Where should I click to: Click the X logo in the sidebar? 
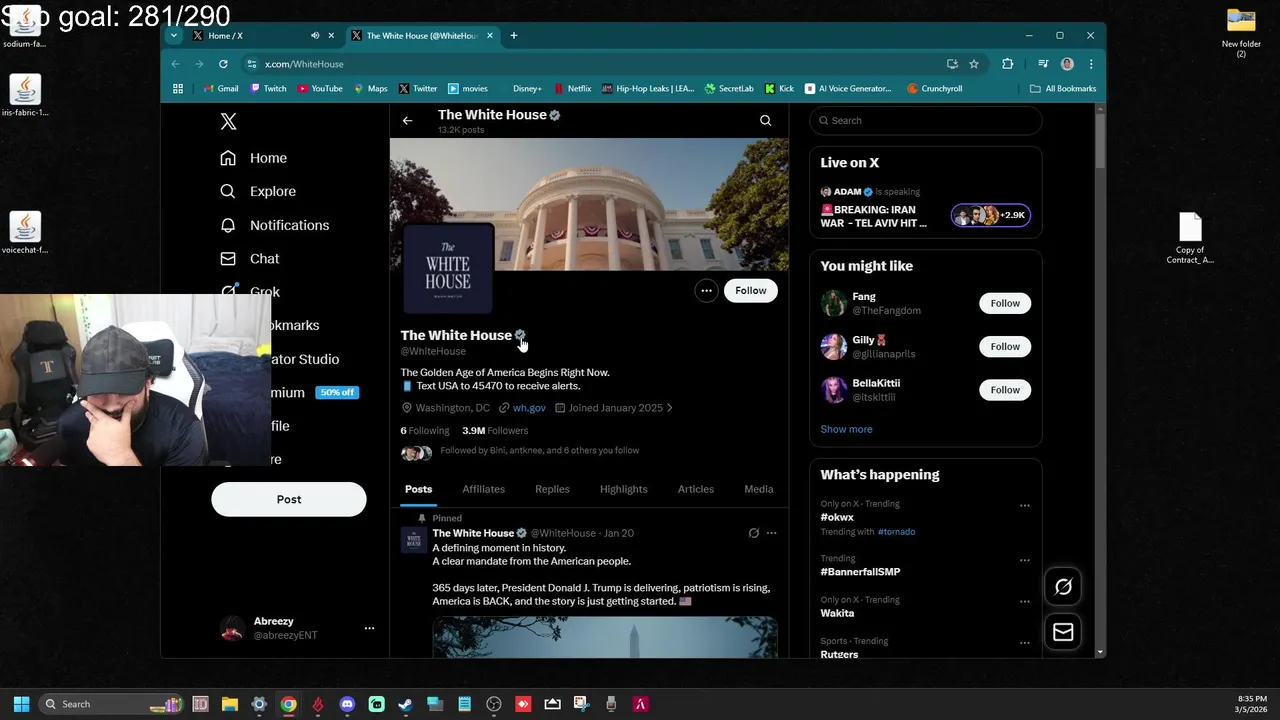228,121
